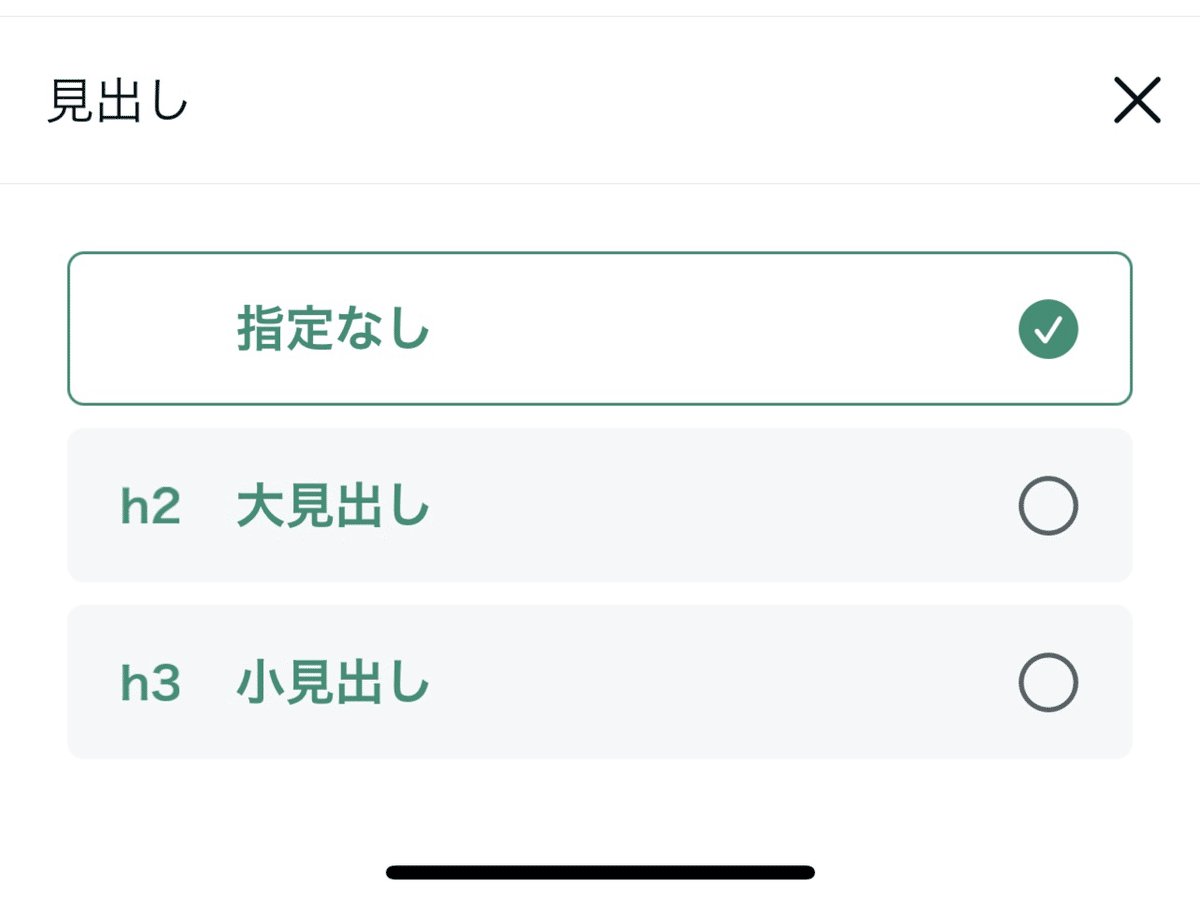Click the h3 tag label
The height and width of the screenshot is (902, 1200).
[150, 684]
